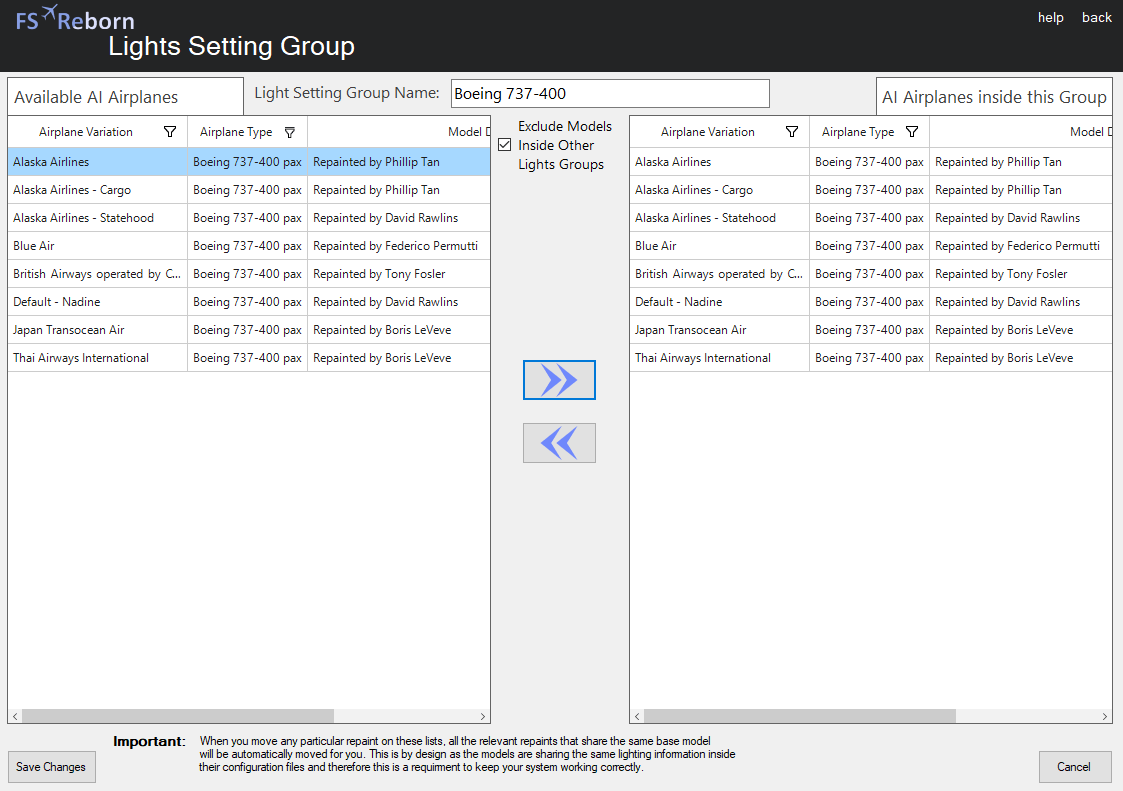Viewport: 1123px width, 791px height.
Task: Click Boeing 737-400 pax cell of Default - Nadine in Group list
Action: click(x=869, y=302)
